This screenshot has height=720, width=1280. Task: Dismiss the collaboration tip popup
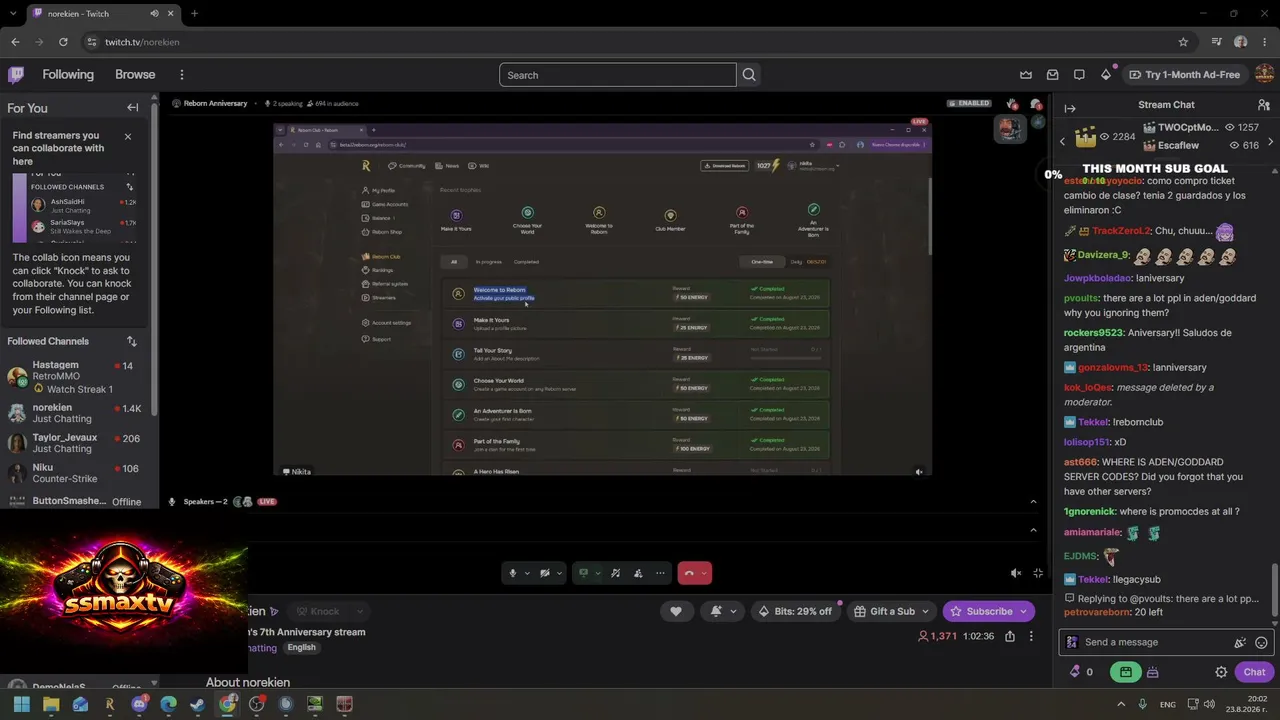[127, 136]
